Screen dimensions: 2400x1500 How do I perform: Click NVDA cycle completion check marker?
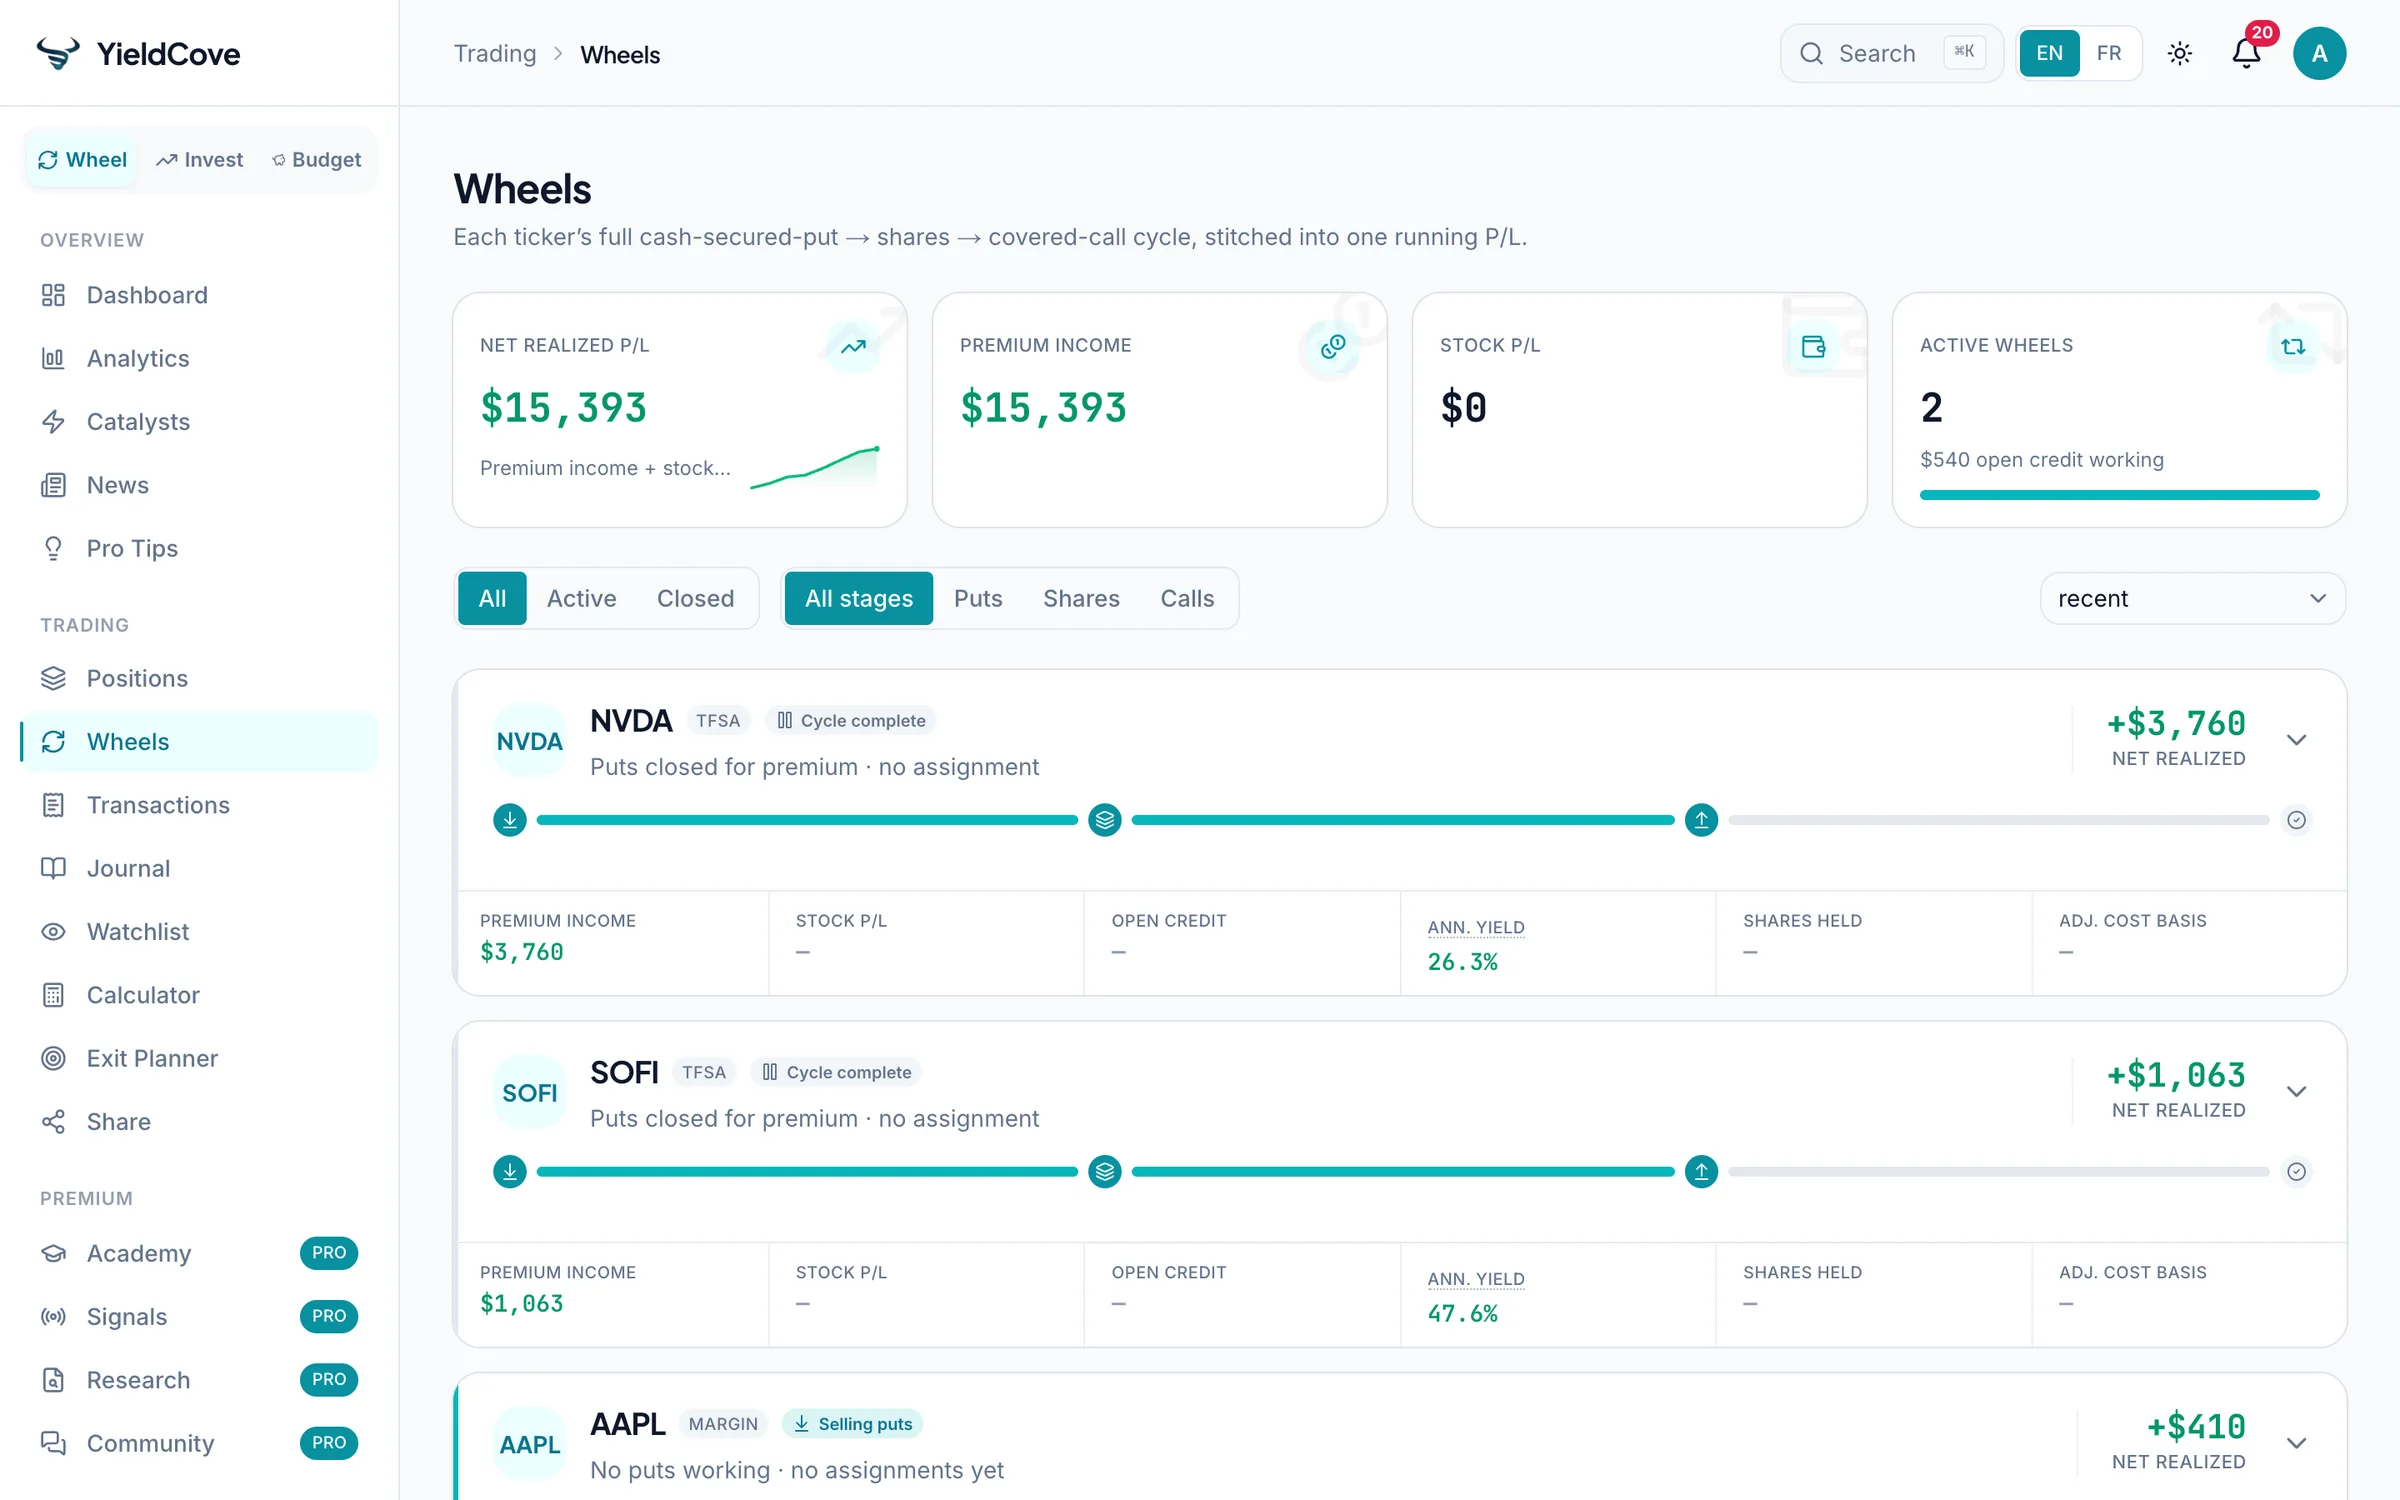[2296, 820]
